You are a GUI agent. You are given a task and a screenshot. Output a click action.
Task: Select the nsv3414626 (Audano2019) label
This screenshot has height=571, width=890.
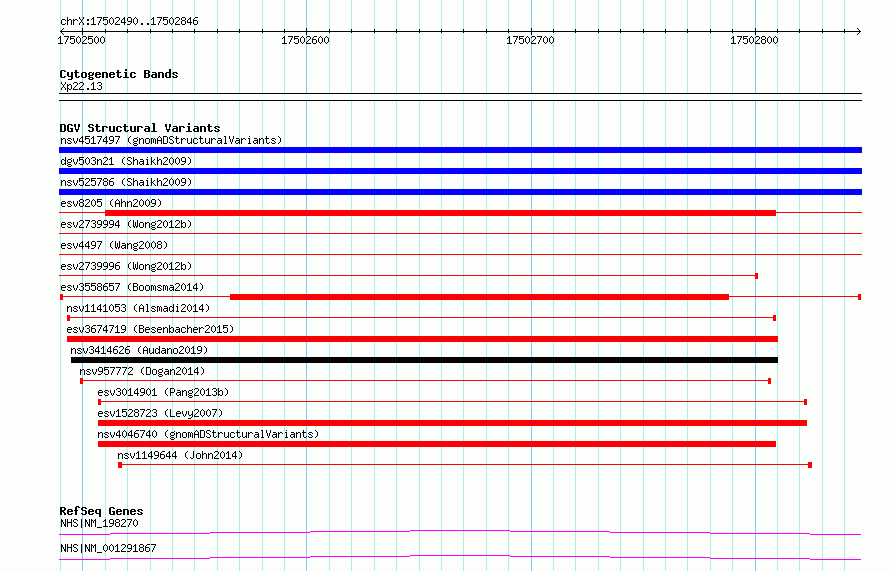139,350
